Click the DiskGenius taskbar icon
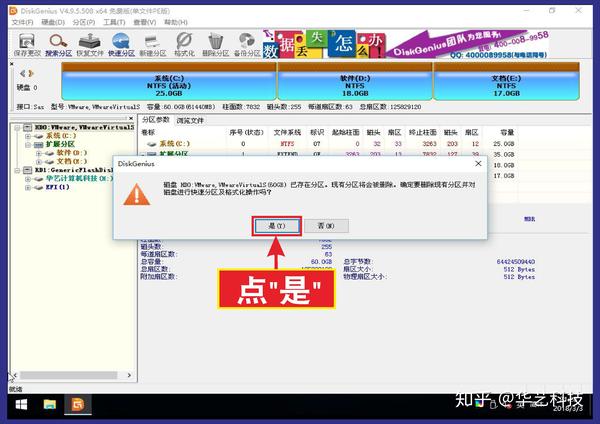Image resolution: width=600 pixels, height=424 pixels. [78, 404]
